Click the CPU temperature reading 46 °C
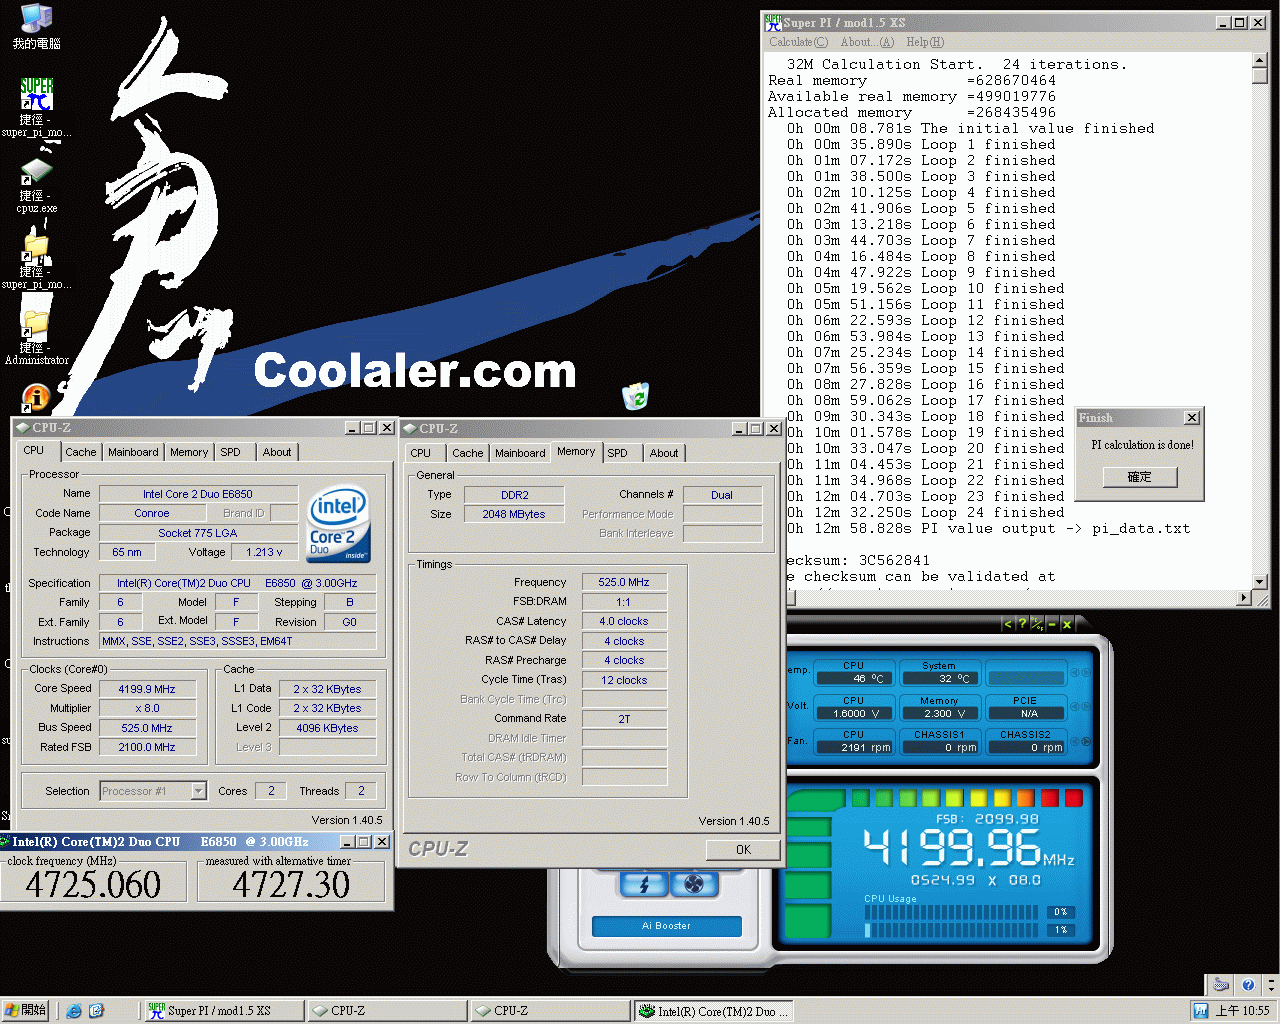The image size is (1280, 1024). click(853, 678)
